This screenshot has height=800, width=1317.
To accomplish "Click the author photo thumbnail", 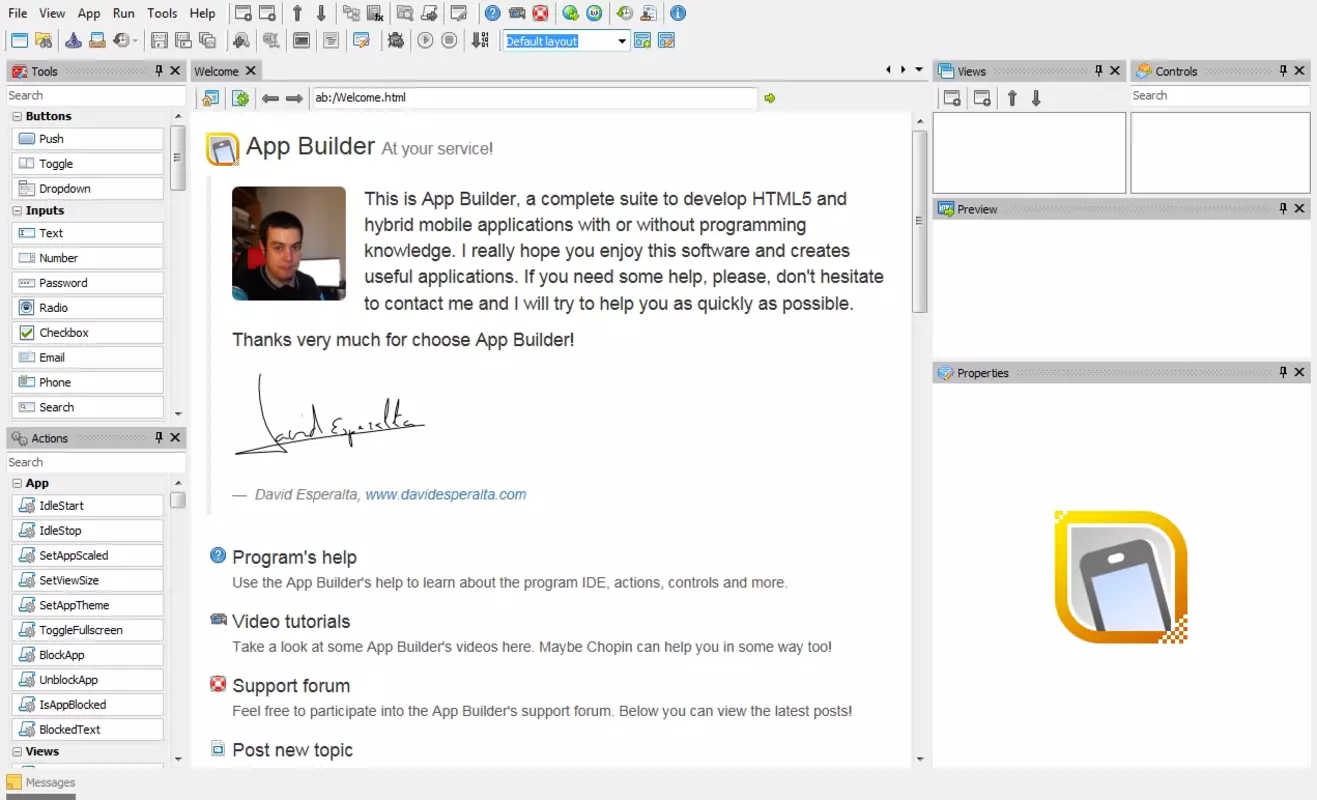I will click(x=289, y=243).
